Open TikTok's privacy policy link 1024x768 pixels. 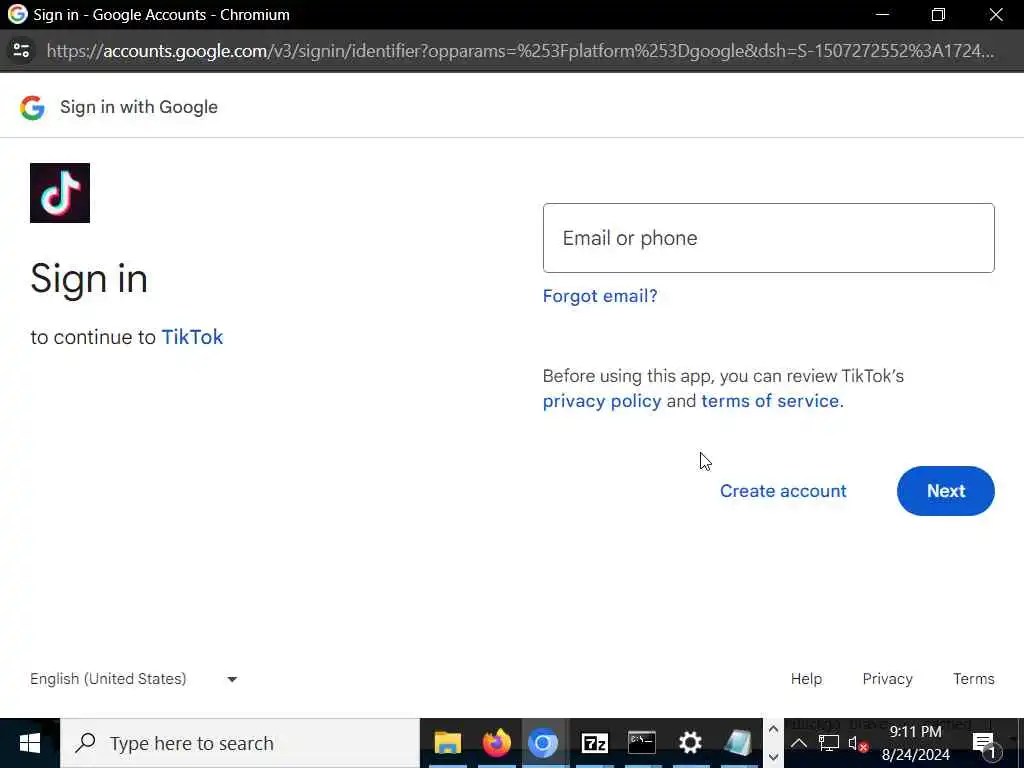click(x=601, y=401)
